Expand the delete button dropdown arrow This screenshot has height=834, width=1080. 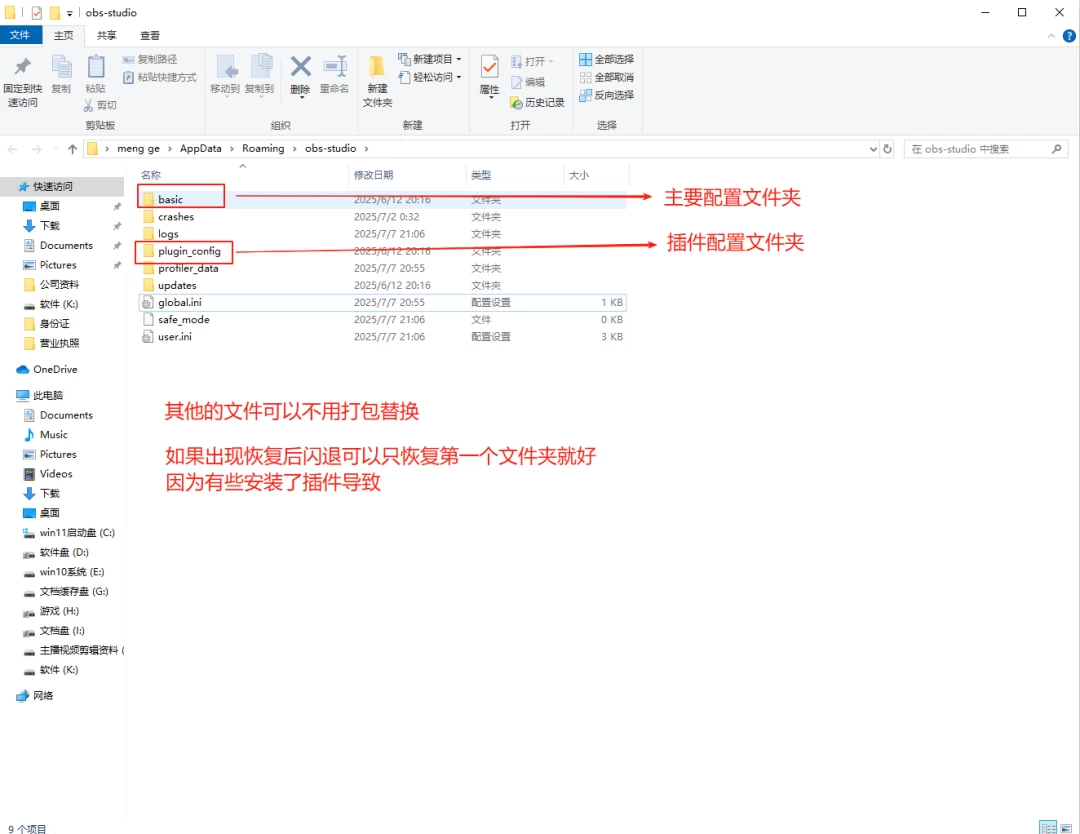tap(300, 98)
